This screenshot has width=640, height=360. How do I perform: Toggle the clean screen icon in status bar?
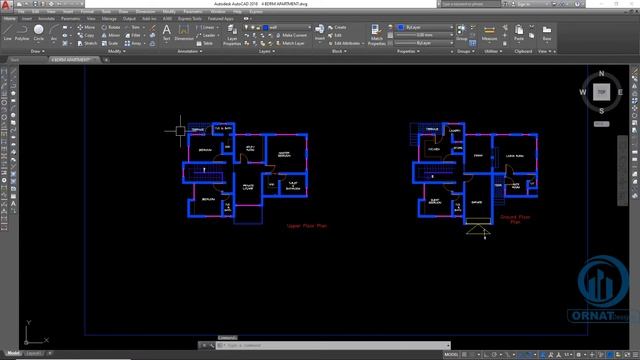click(x=628, y=355)
